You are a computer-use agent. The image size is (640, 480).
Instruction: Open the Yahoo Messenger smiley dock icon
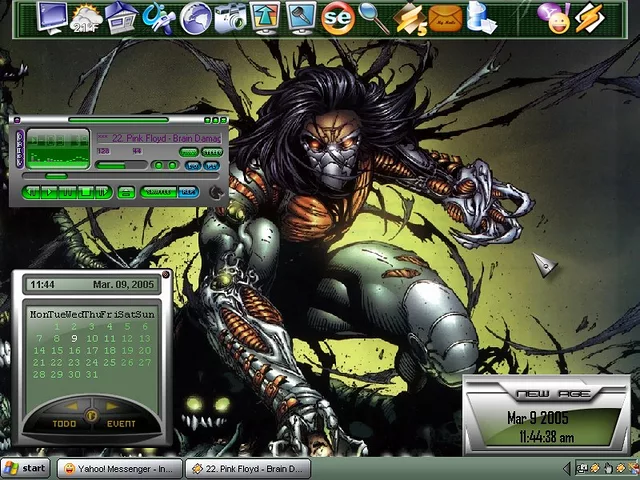[x=551, y=17]
